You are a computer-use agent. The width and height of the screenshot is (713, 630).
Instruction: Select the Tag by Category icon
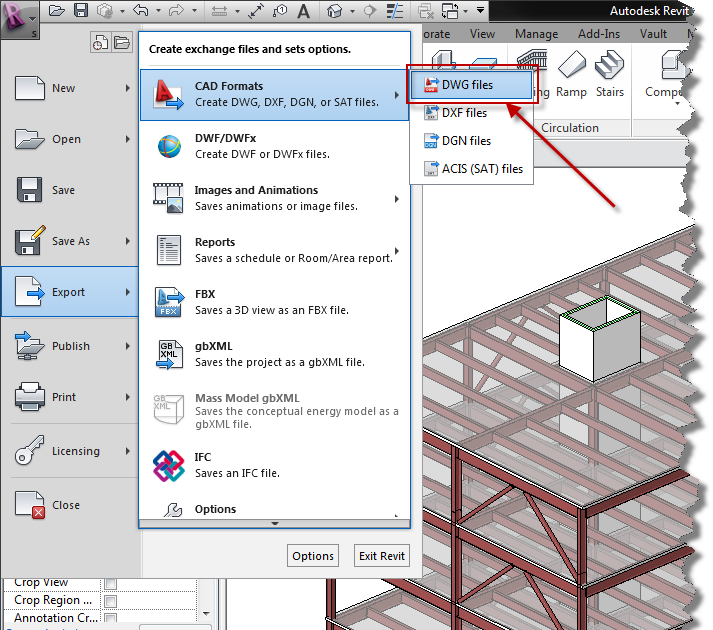[280, 10]
